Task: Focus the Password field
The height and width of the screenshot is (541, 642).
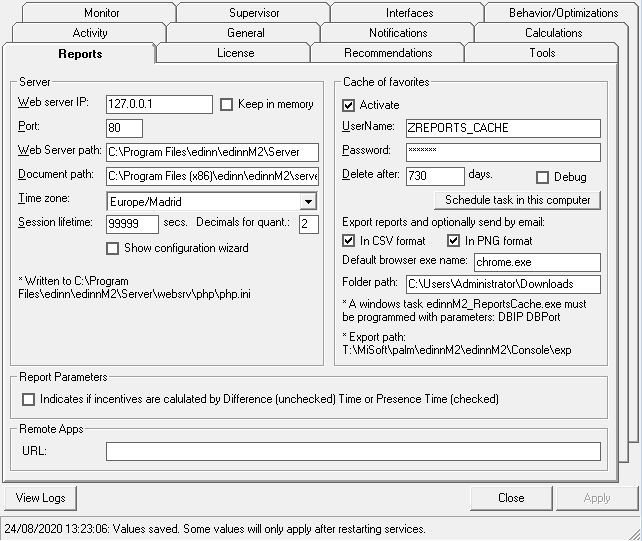Action: [503, 152]
